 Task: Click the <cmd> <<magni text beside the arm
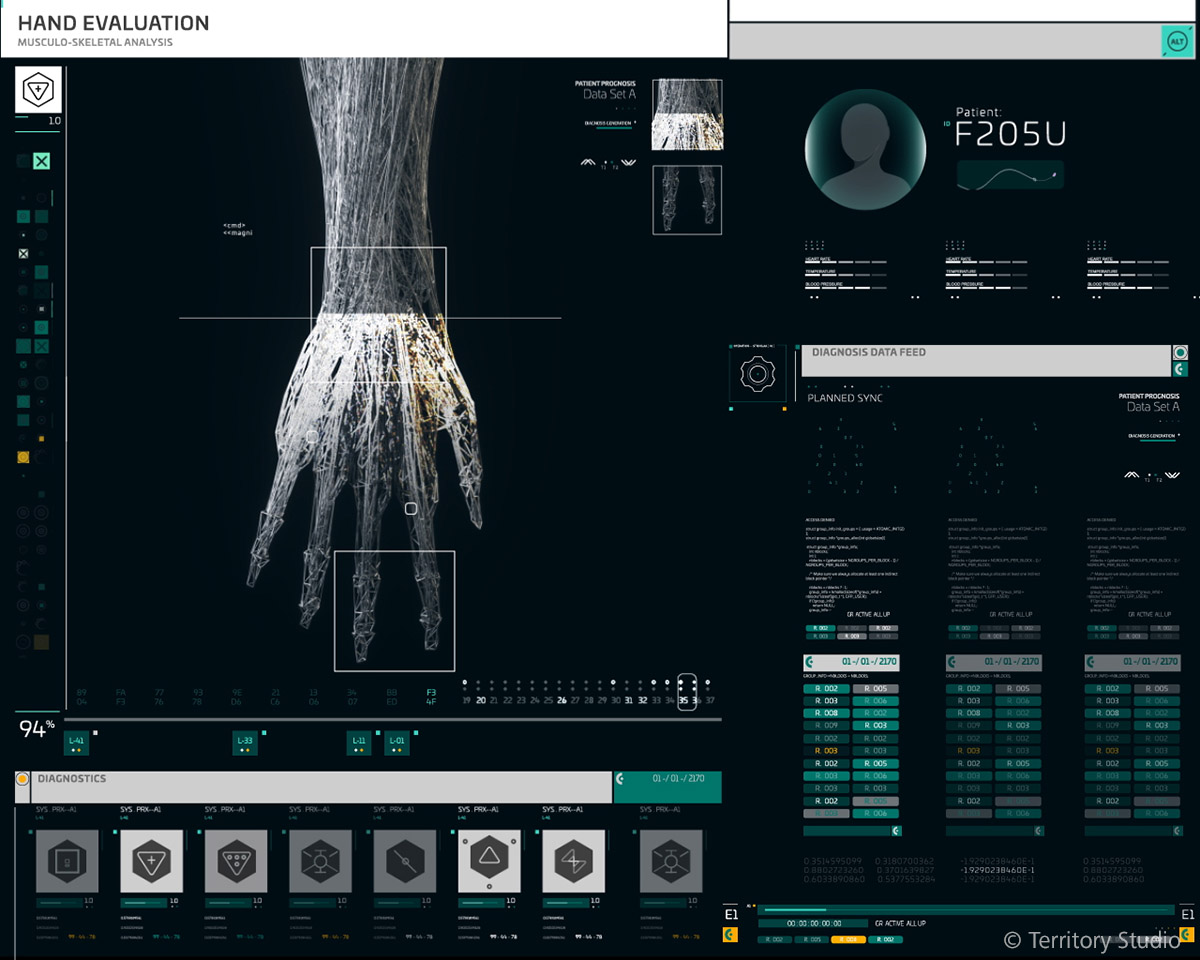pyautogui.click(x=237, y=228)
